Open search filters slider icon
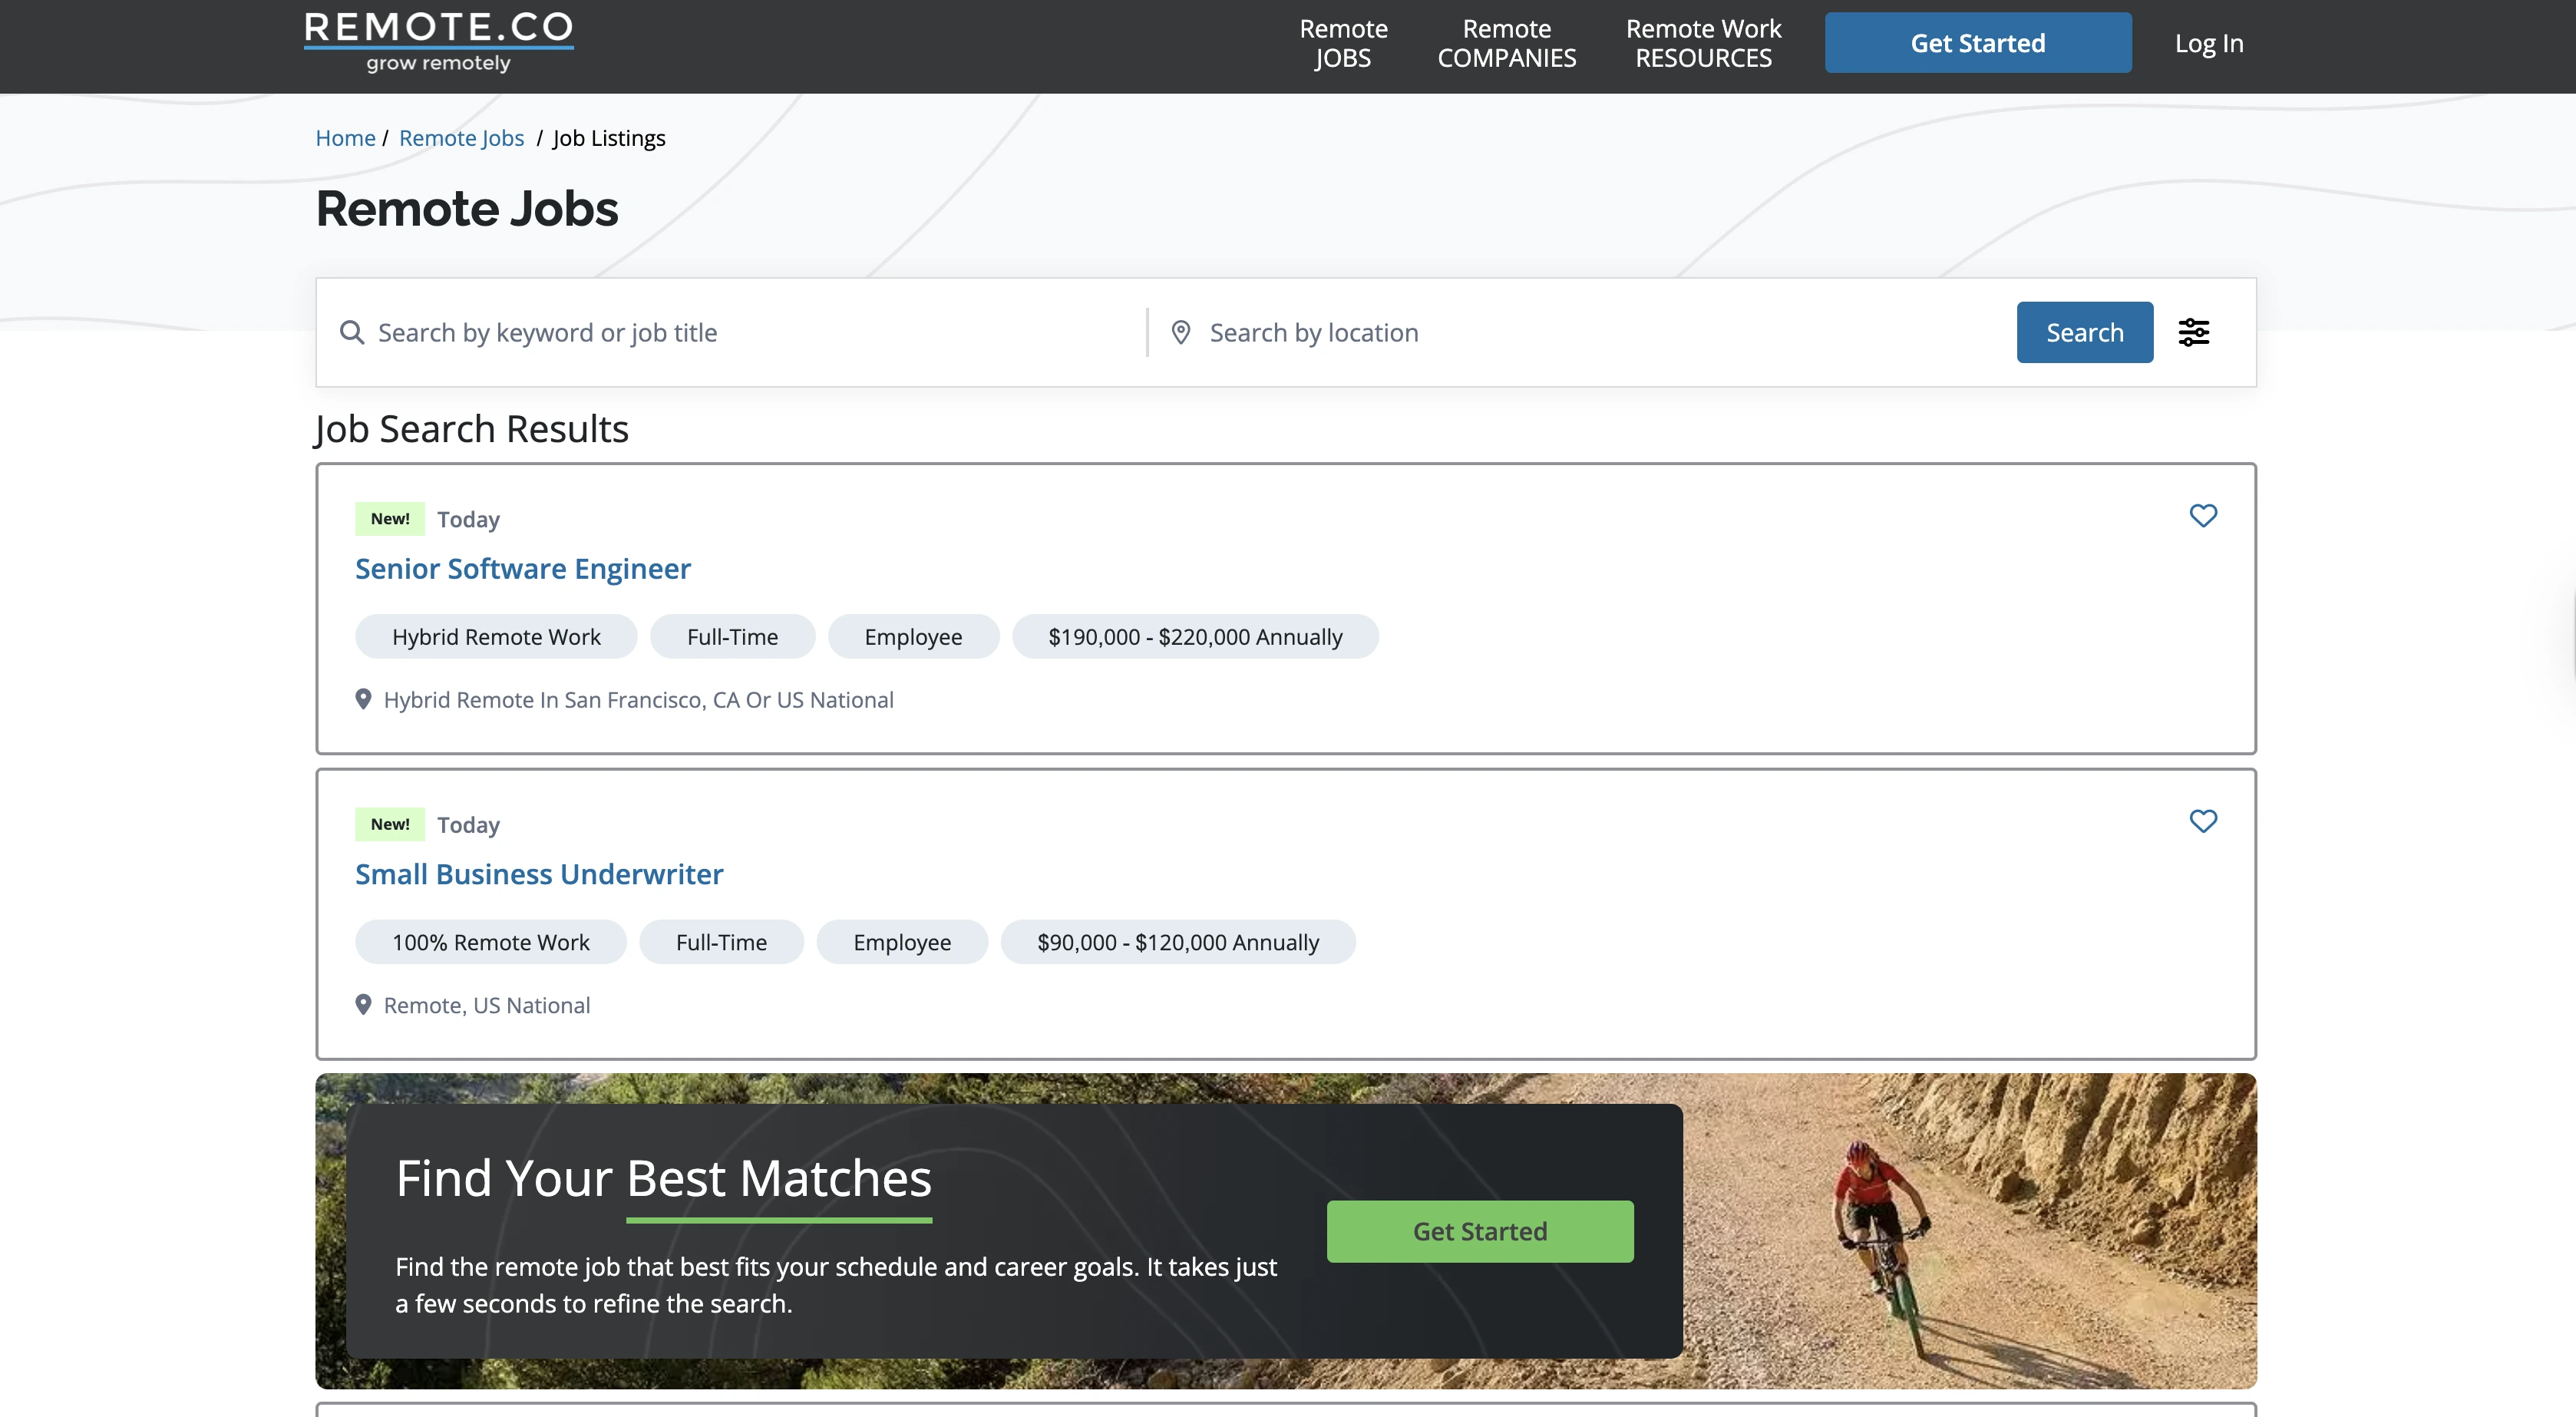The image size is (2576, 1417). [x=2194, y=332]
